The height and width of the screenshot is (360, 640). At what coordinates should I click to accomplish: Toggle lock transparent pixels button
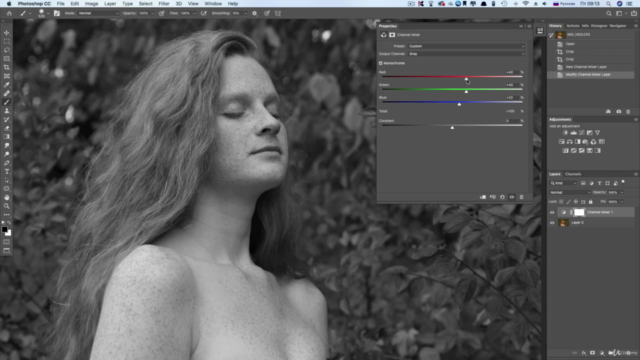tap(561, 202)
